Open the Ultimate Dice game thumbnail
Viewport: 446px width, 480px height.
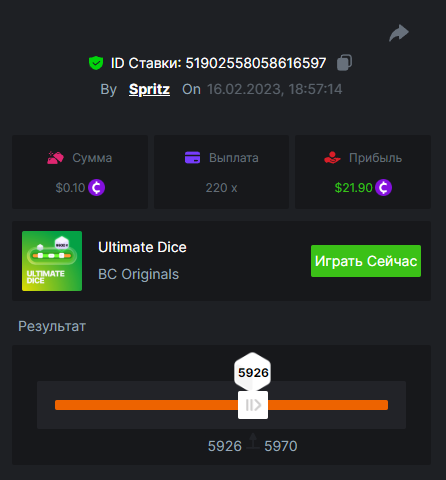(x=52, y=261)
